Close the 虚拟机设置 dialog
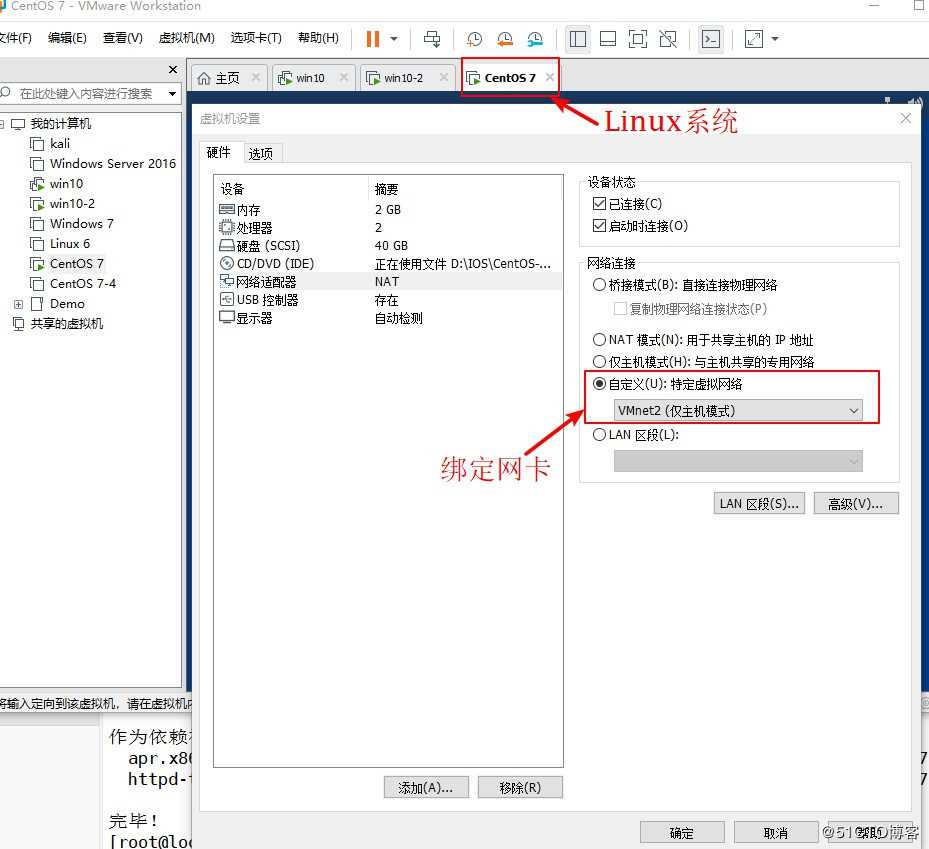The width and height of the screenshot is (929, 849). coord(905,118)
